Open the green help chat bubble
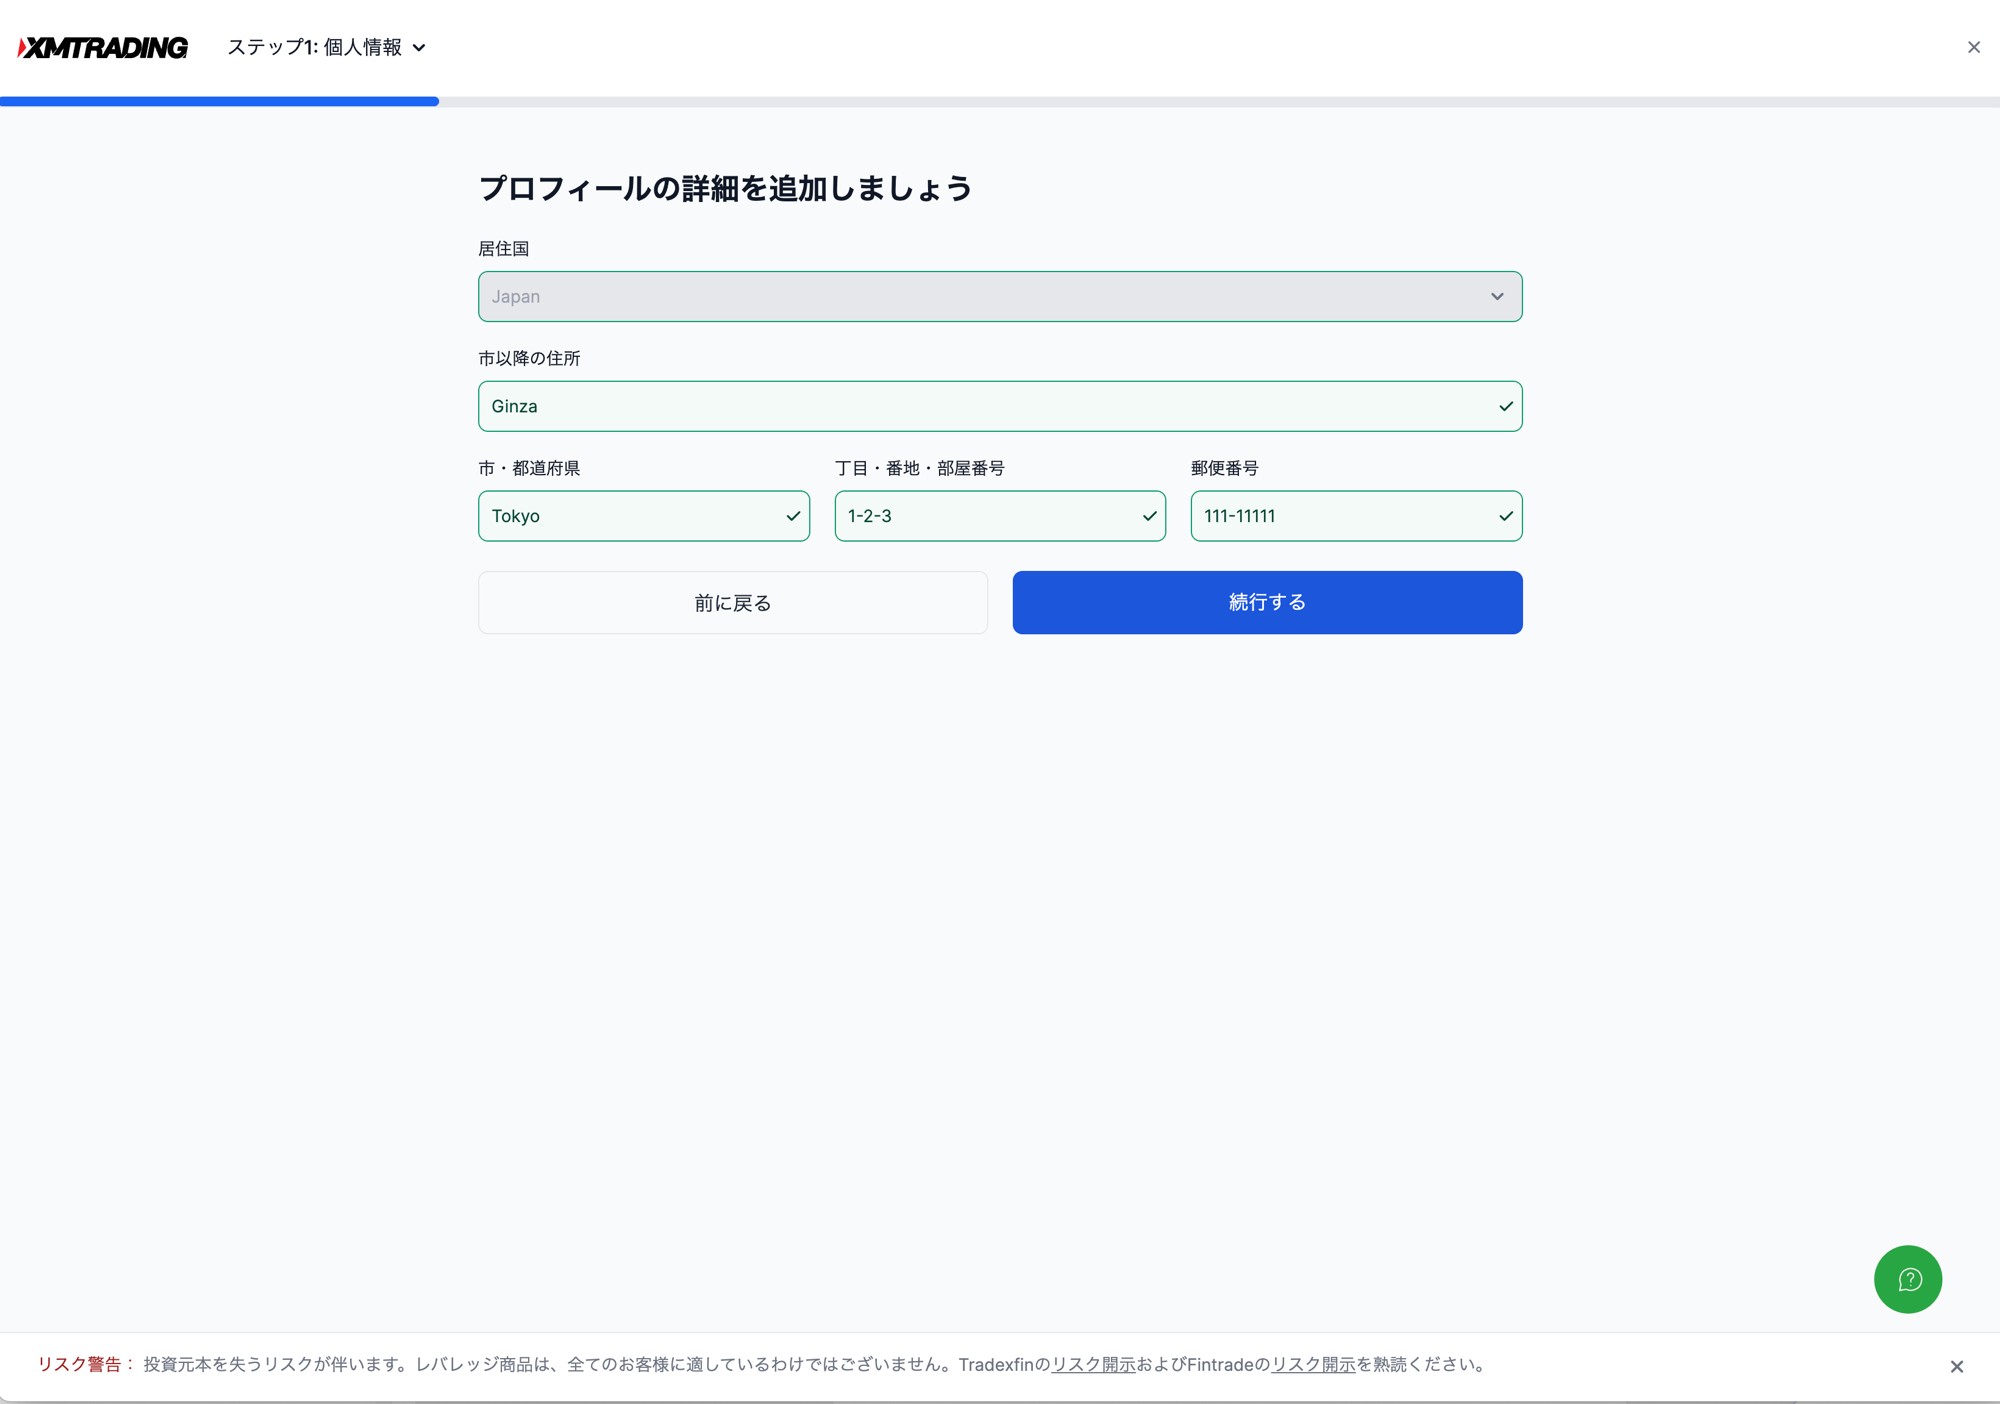Image resolution: width=2000 pixels, height=1404 pixels. 1908,1279
